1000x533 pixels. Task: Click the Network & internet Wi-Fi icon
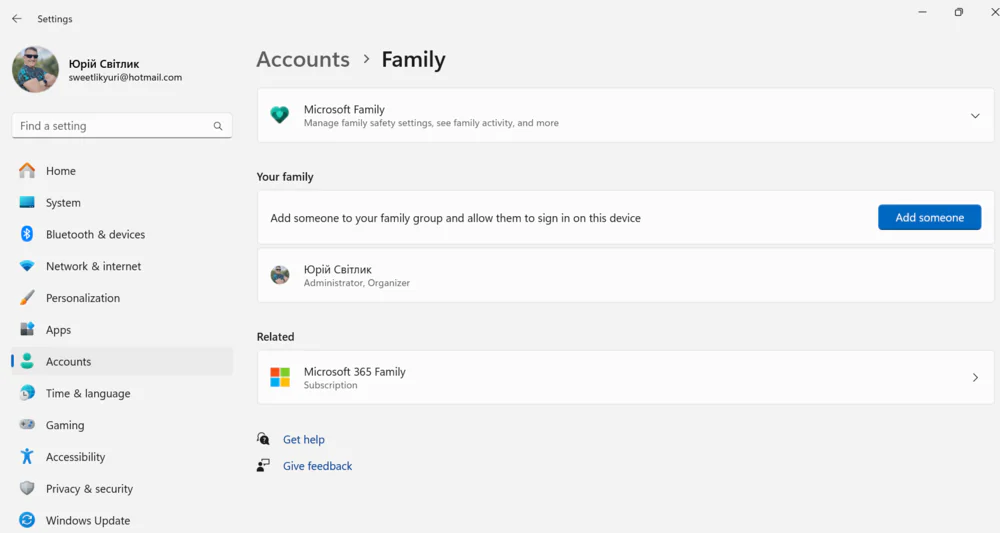(x=27, y=266)
